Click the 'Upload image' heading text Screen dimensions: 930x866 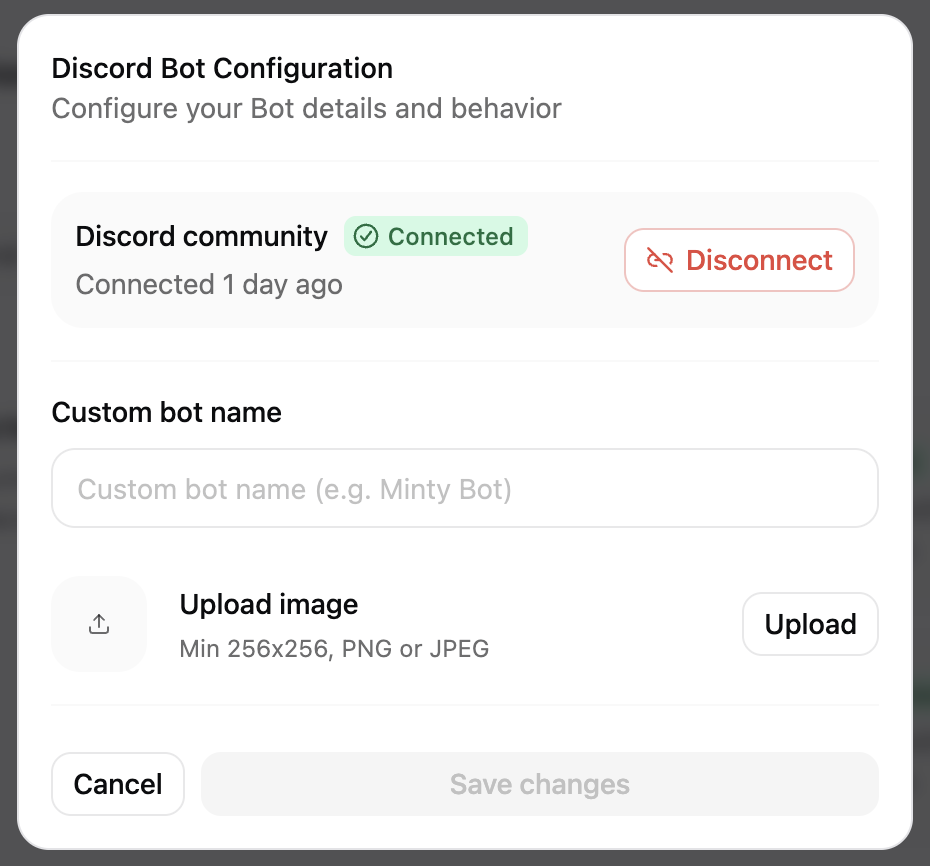[268, 604]
